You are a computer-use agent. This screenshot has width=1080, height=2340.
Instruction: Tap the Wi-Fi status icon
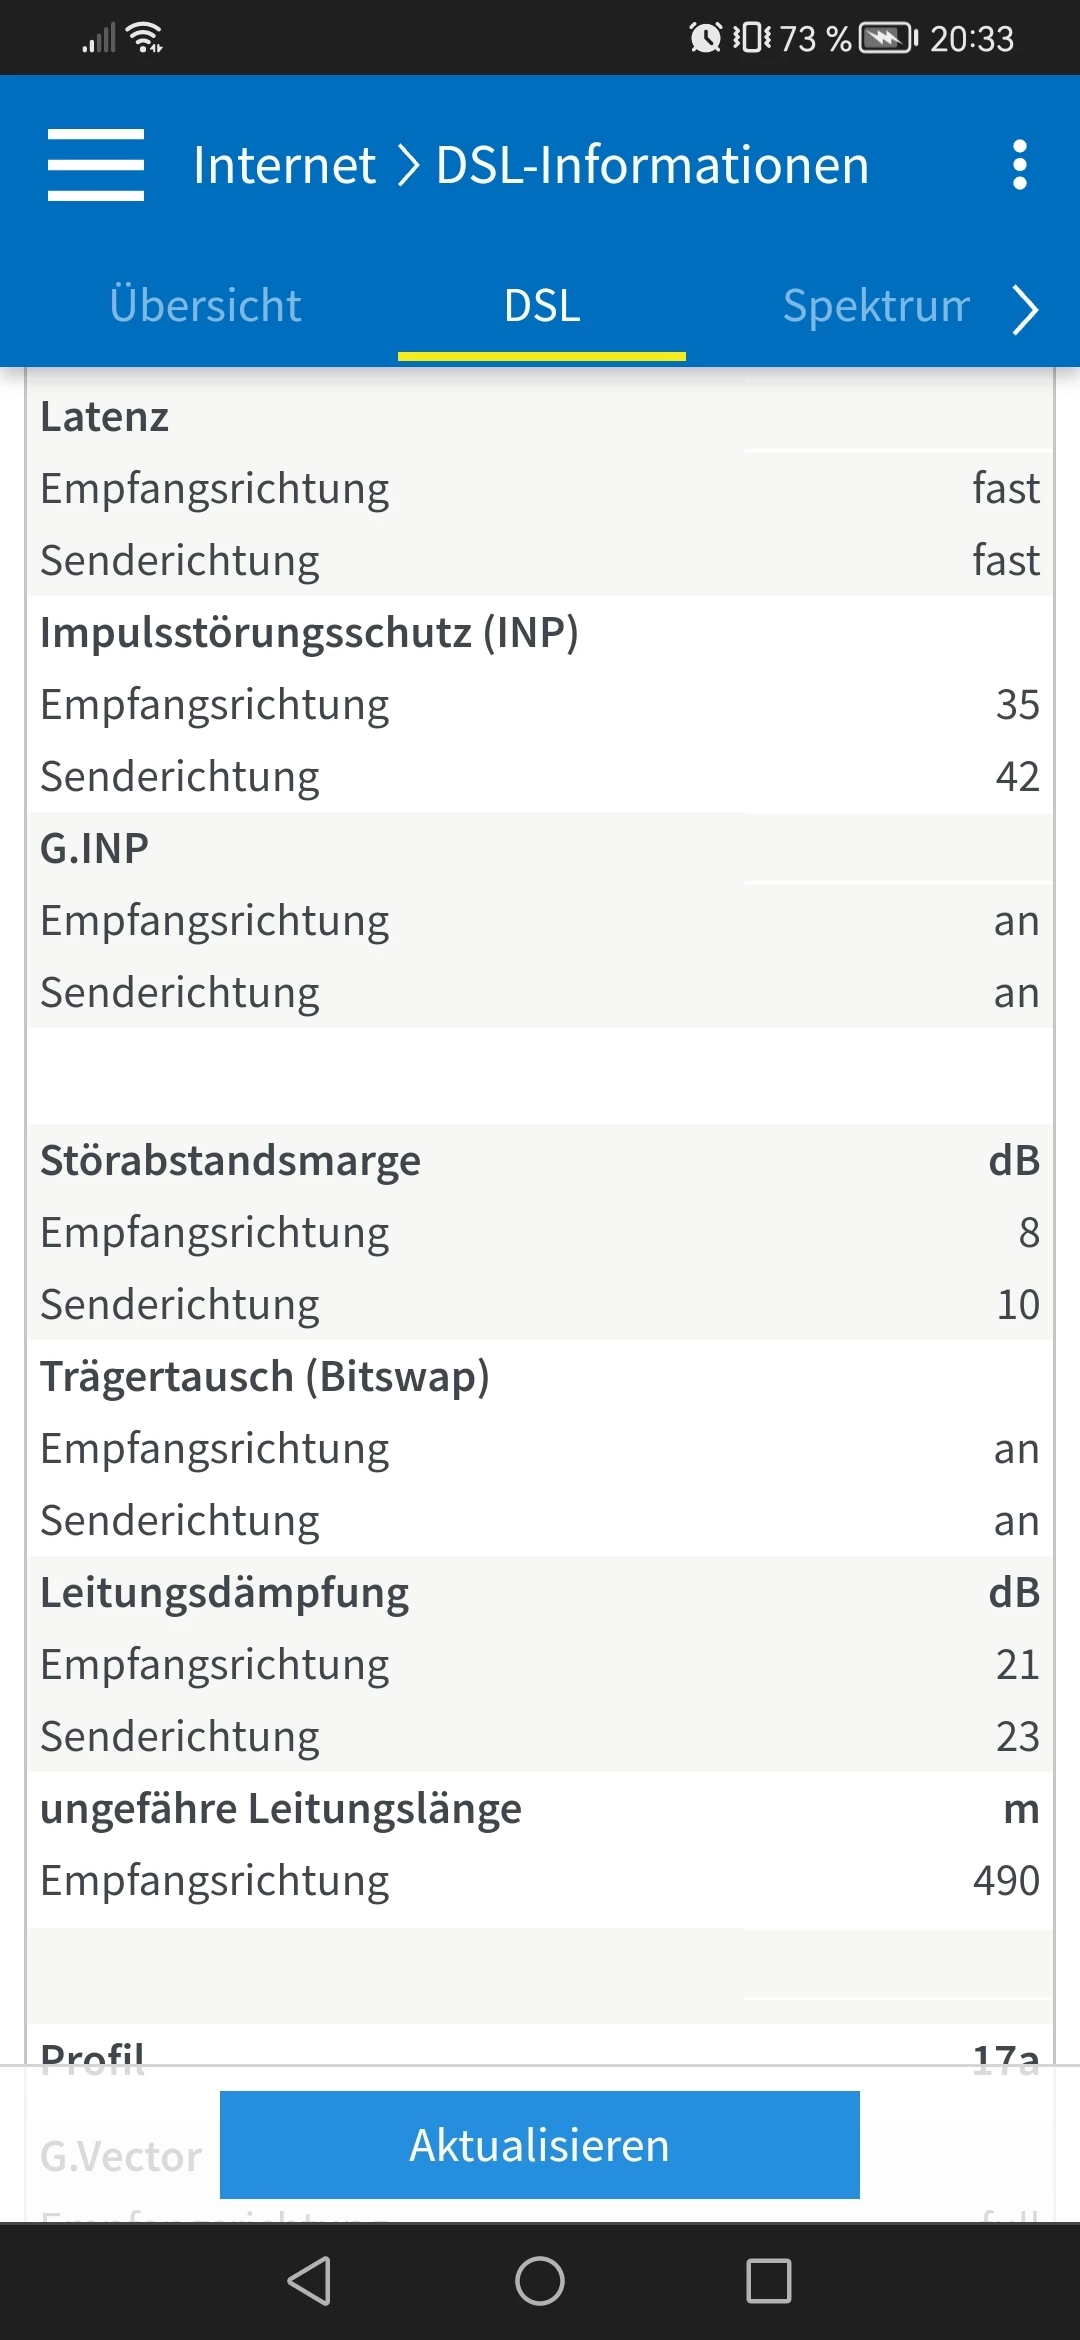pos(147,38)
